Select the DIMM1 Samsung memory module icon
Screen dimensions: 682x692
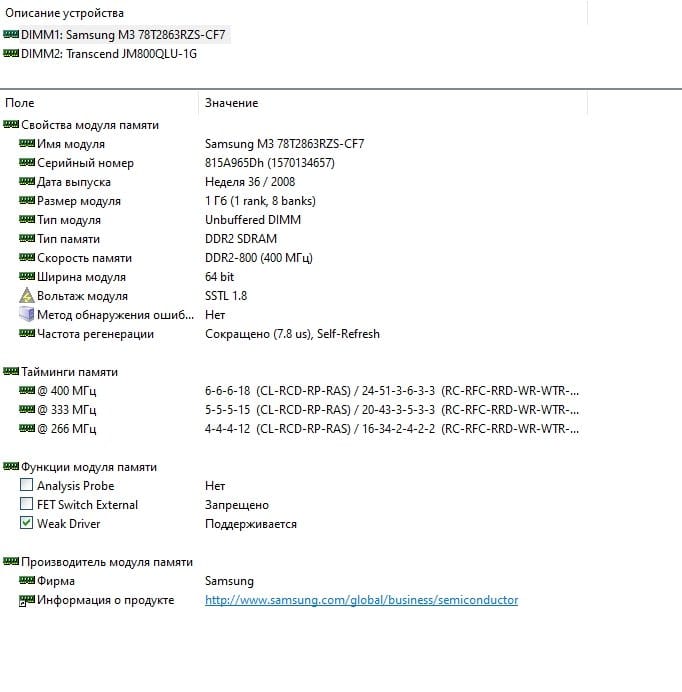[11, 34]
